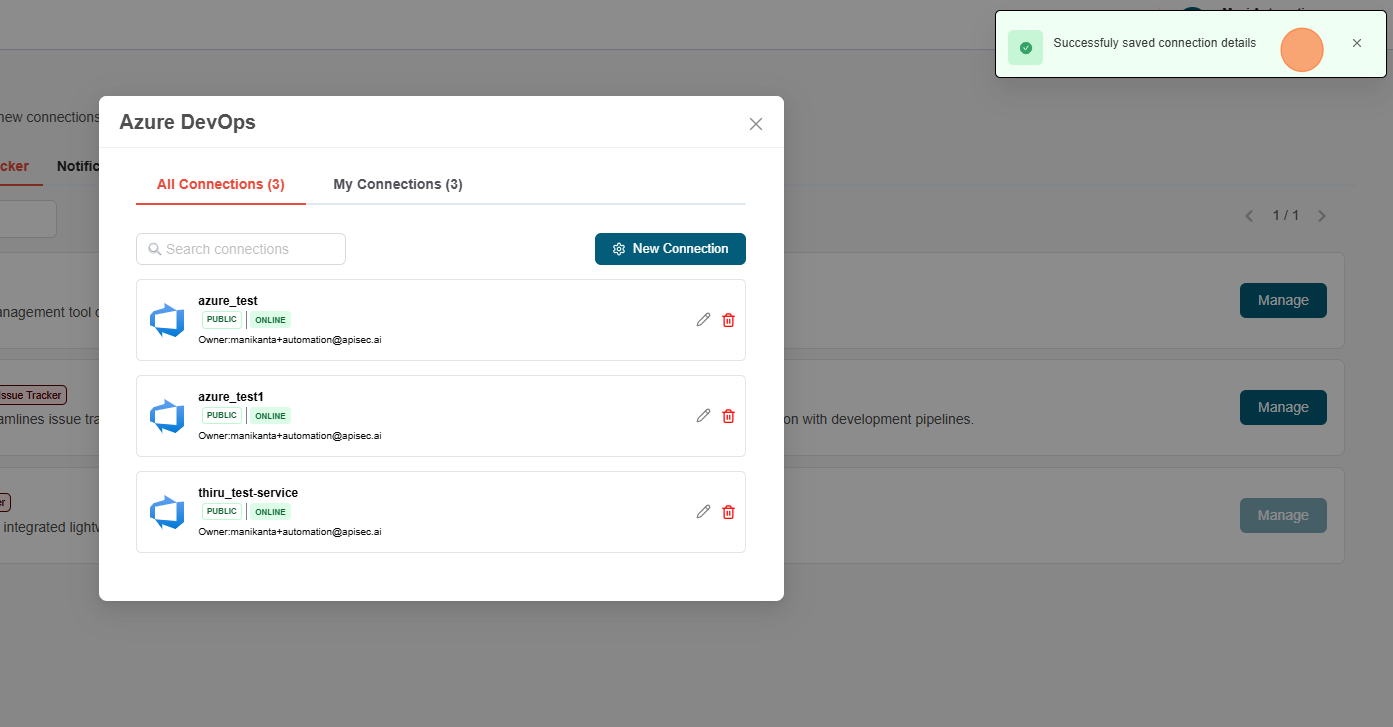Switch to My Connections tab

(x=397, y=185)
